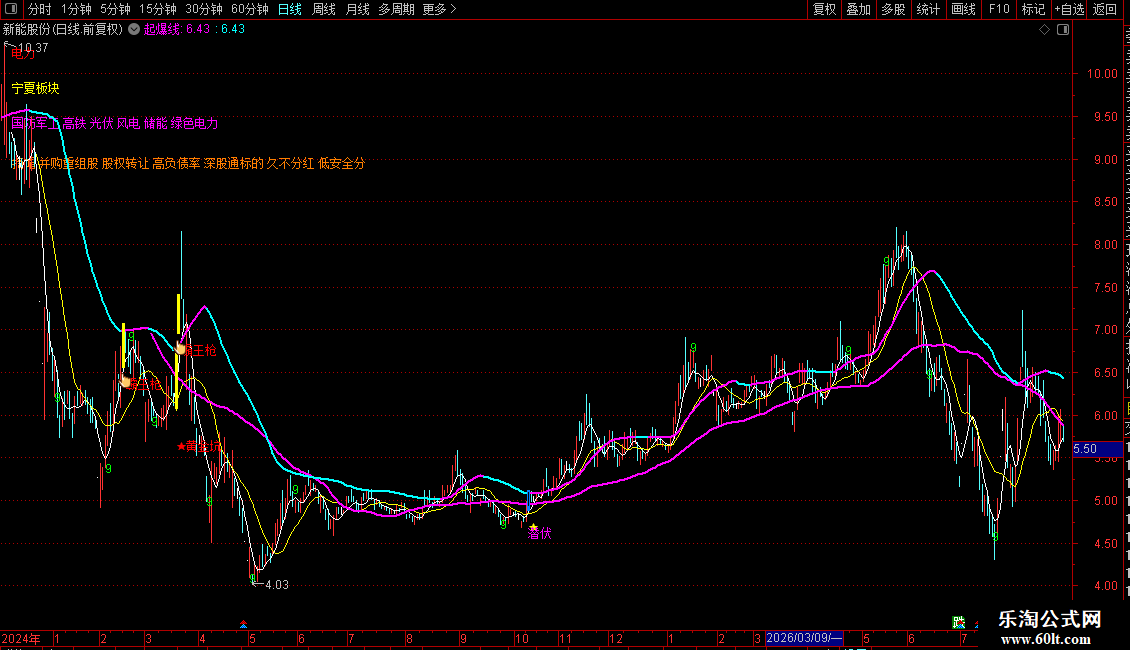Screen dimensions: 1130x650
Task: Click the 复权 button
Action: 824,9
